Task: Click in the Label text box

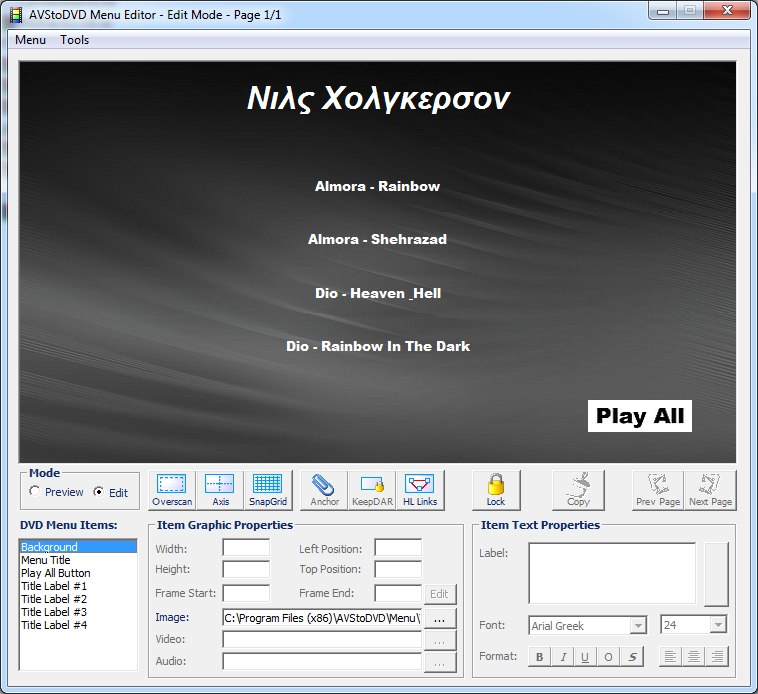Action: (x=612, y=574)
